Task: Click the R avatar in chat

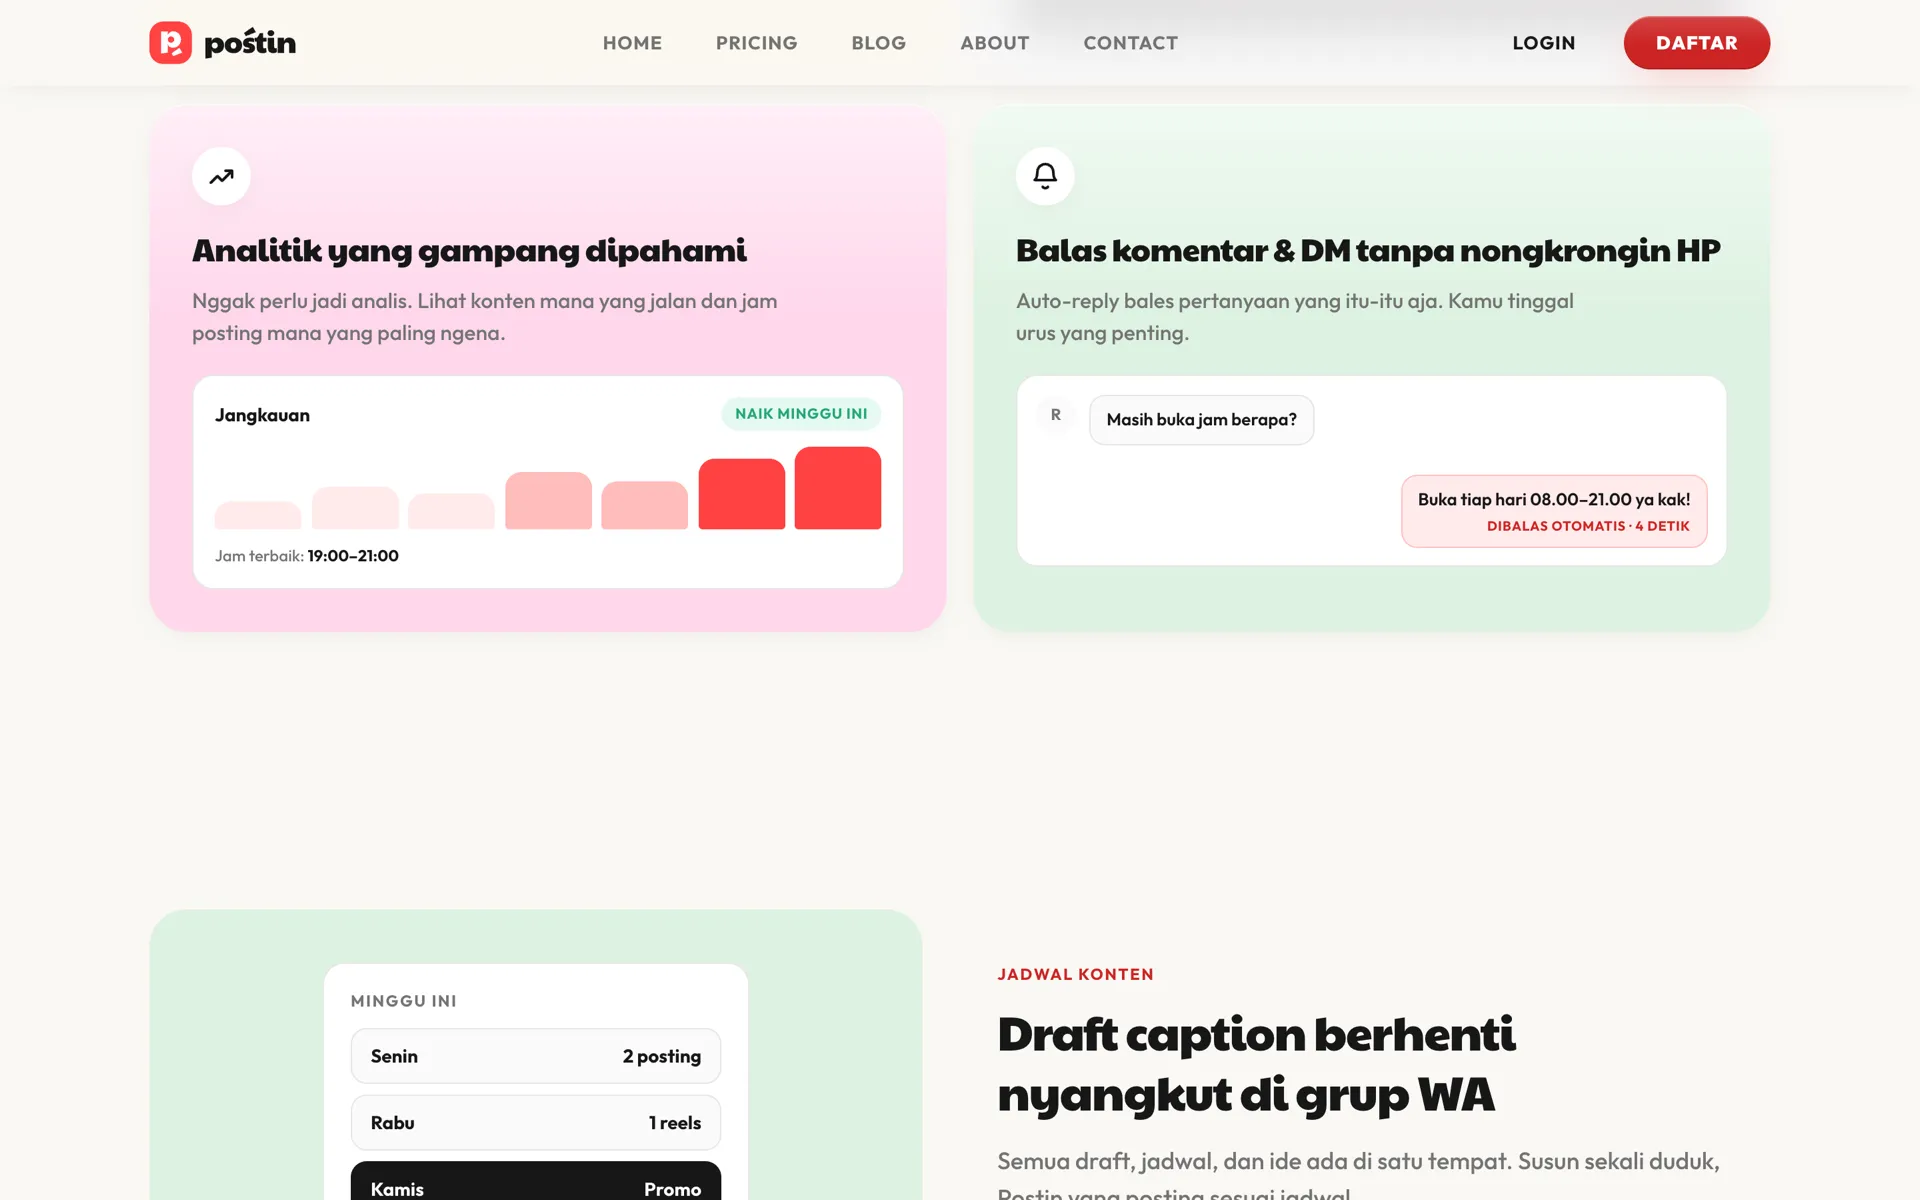Action: click(1056, 415)
